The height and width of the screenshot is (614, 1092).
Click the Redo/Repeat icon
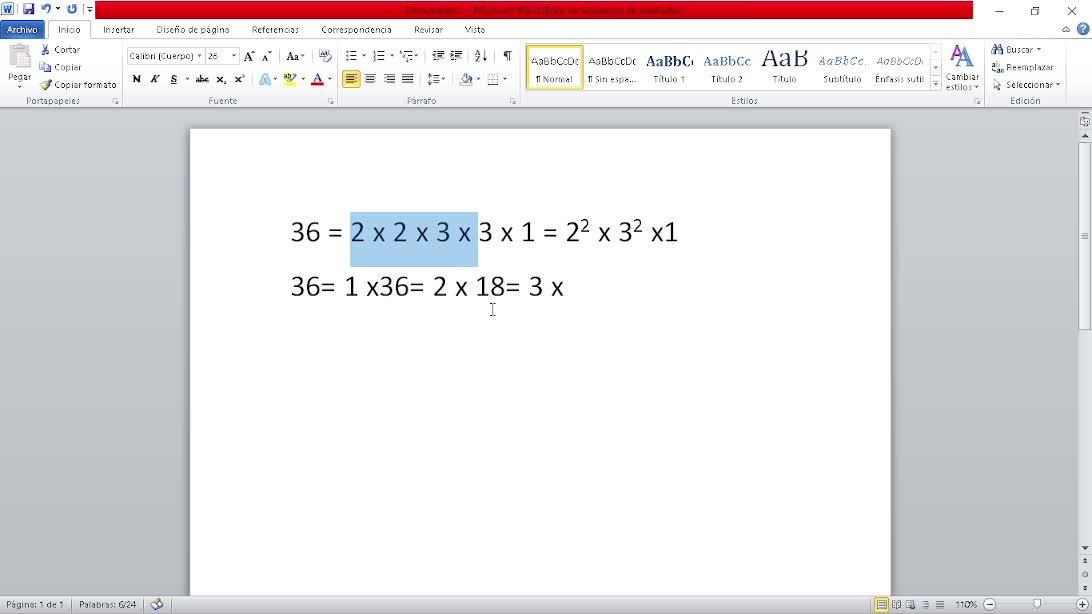(72, 10)
